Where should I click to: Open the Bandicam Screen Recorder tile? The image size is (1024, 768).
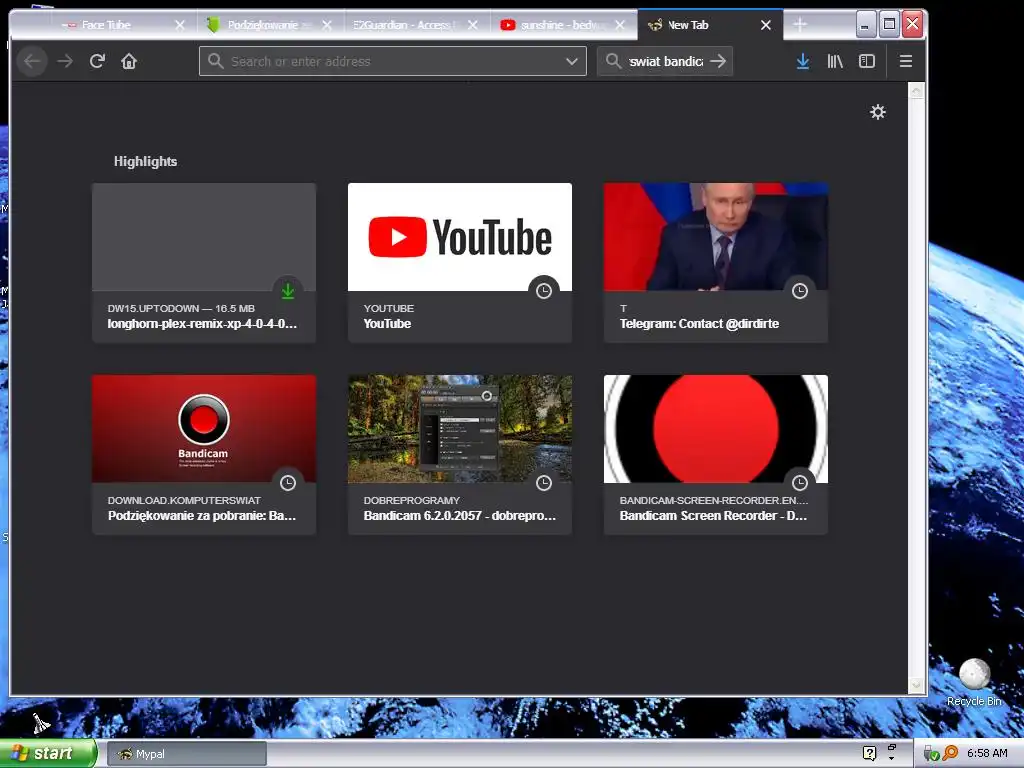716,455
